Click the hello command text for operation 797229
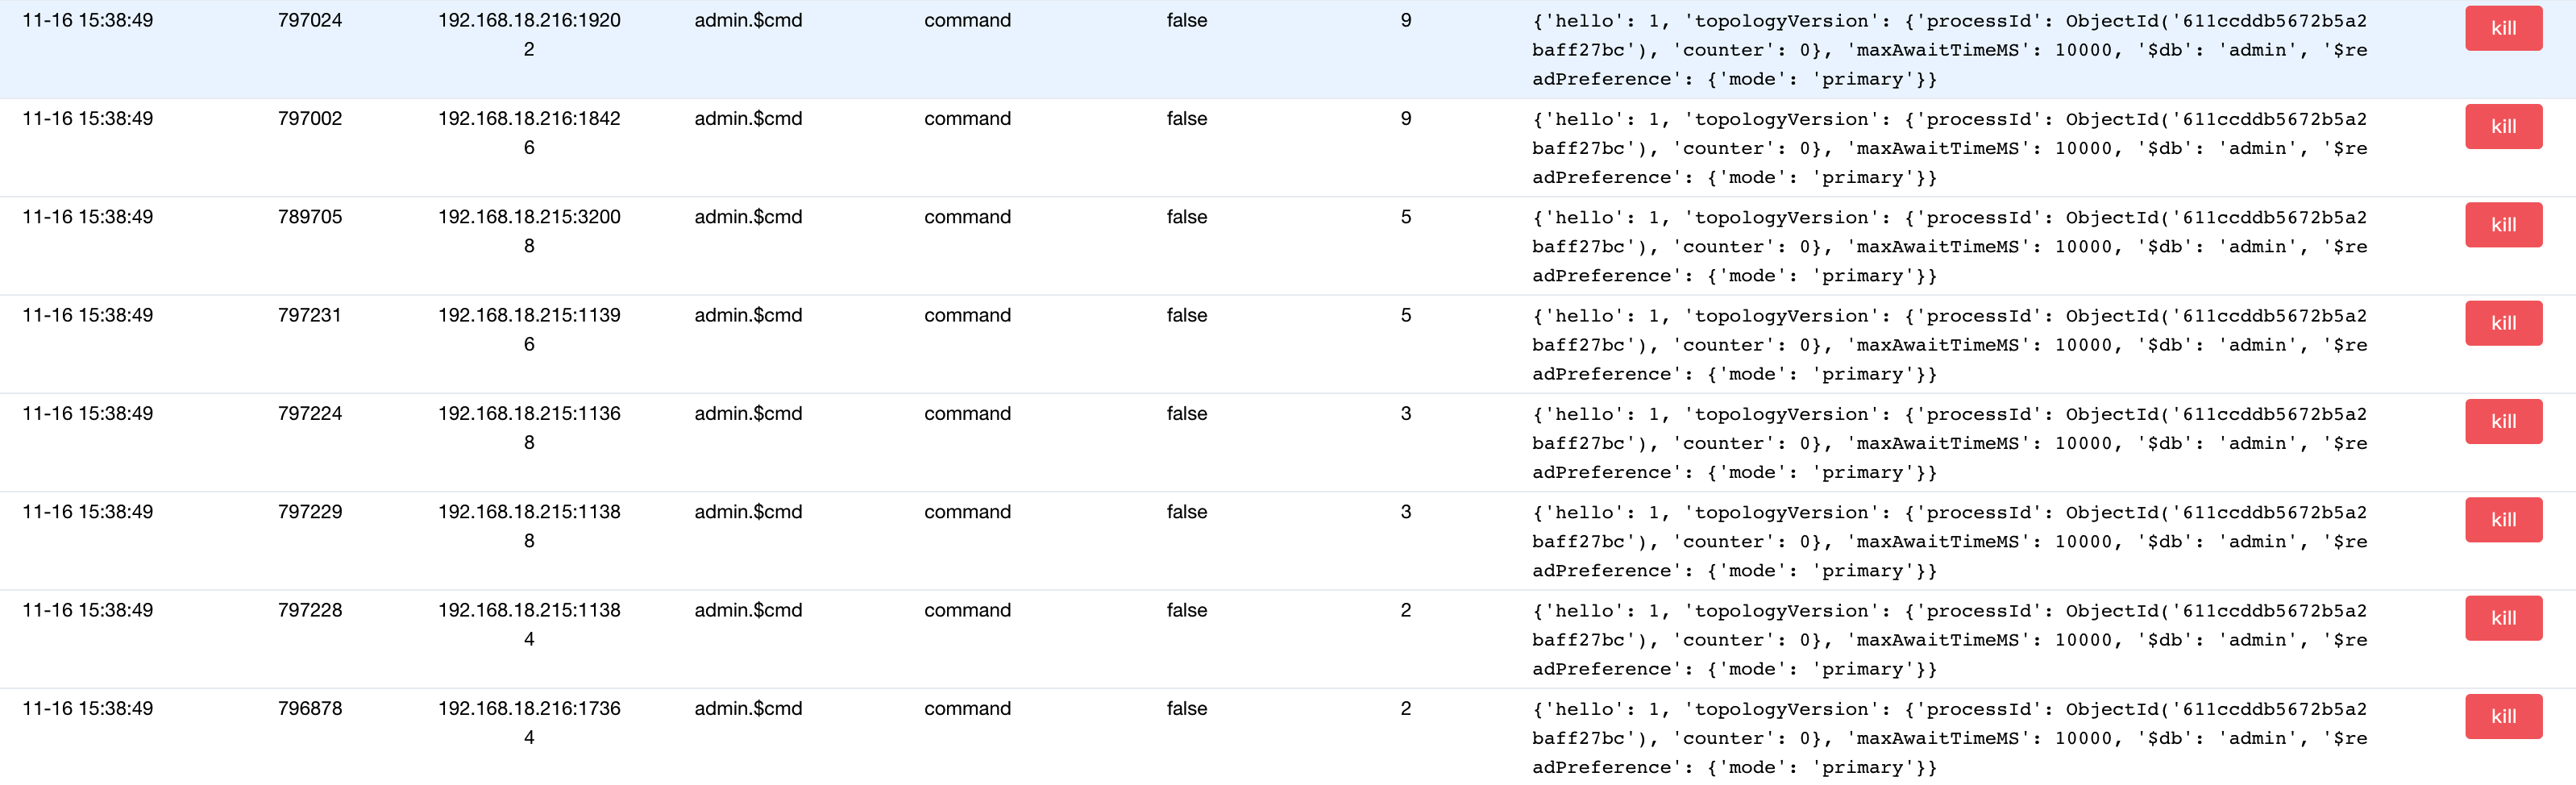The height and width of the screenshot is (785, 2576). (x=1948, y=541)
